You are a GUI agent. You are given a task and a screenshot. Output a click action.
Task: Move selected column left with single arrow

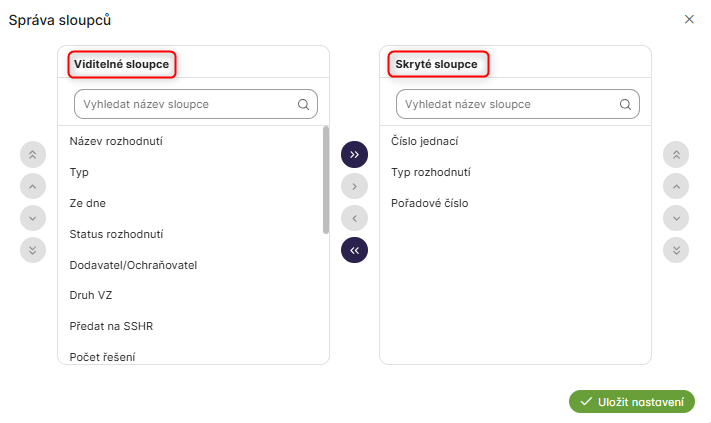[355, 218]
